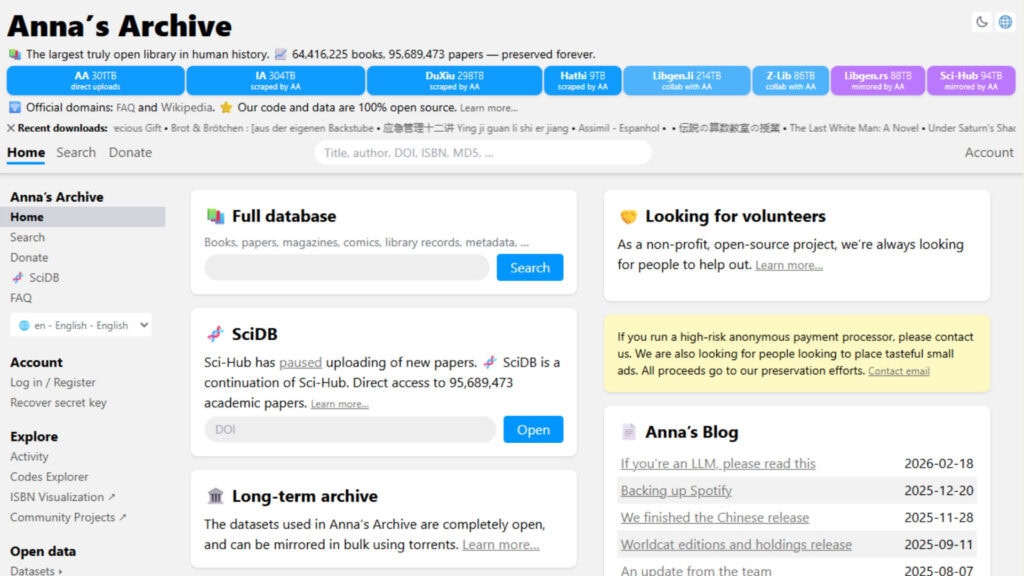Click the SciDB card heading icon
Screen dimensions: 1024x576
[216, 334]
